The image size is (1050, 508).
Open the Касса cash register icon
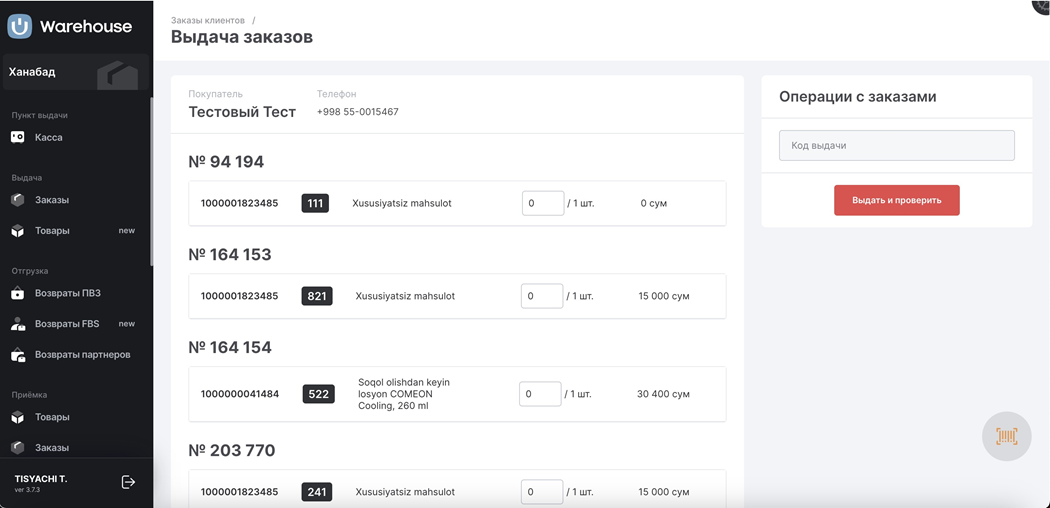tap(18, 137)
